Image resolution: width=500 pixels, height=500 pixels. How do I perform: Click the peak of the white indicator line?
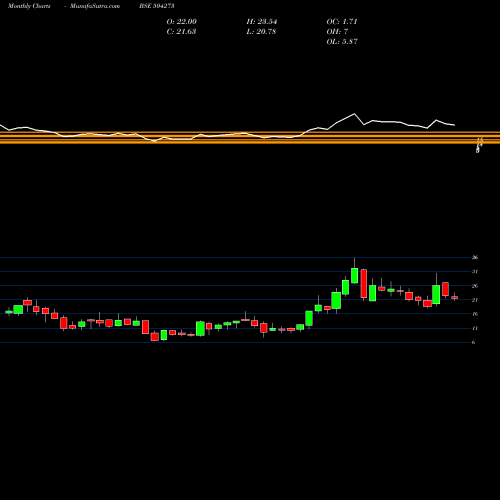click(354, 114)
